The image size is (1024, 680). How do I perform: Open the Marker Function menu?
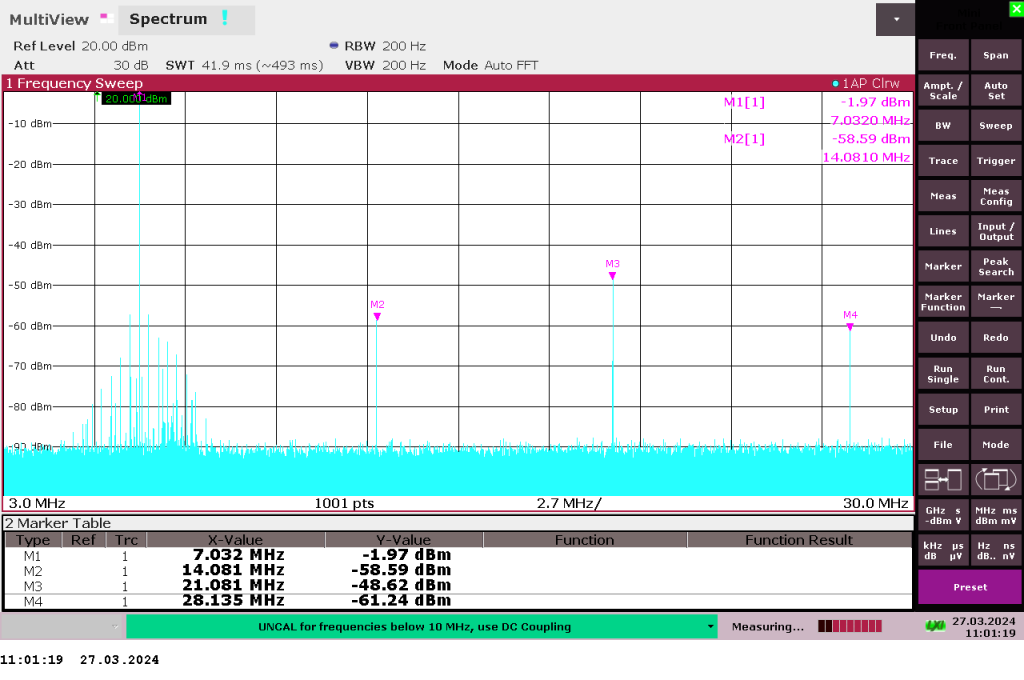tap(943, 302)
